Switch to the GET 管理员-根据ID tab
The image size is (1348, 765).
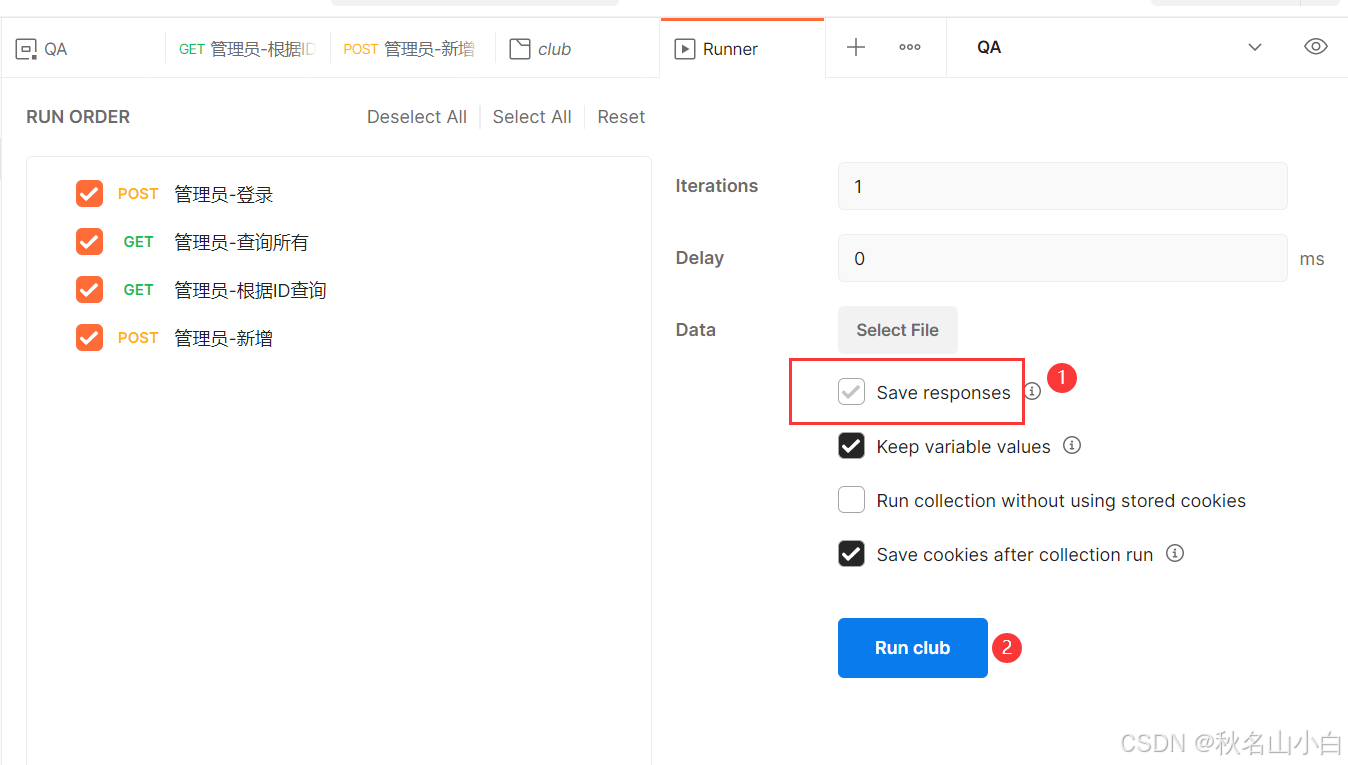tap(248, 49)
